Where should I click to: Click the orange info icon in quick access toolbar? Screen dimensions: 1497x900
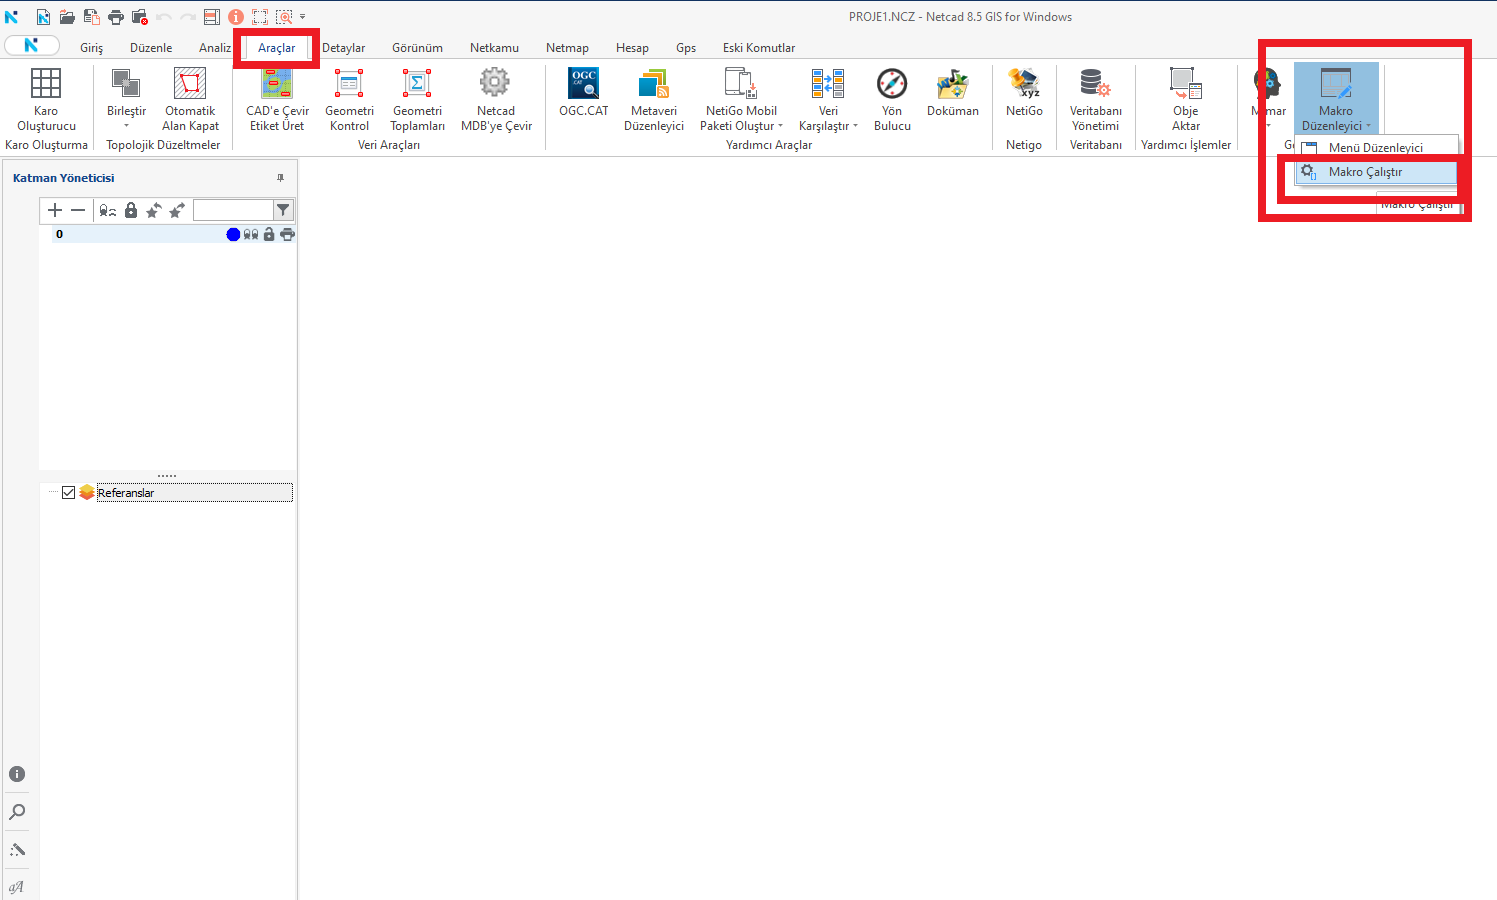coord(236,17)
